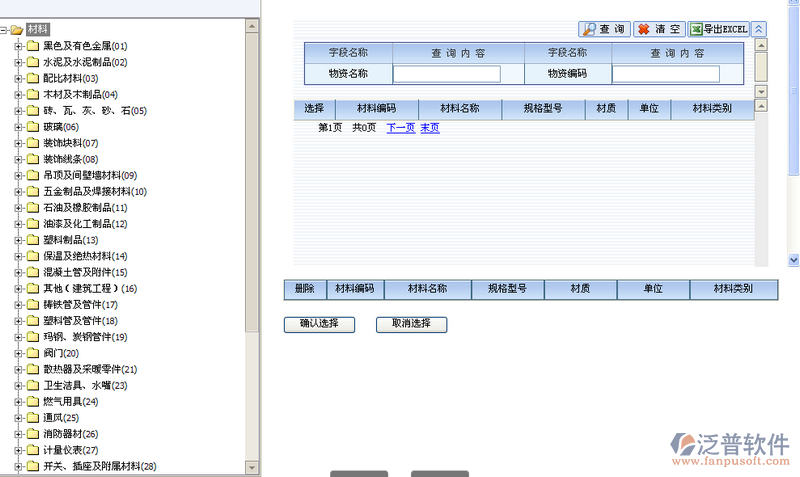The width and height of the screenshot is (800, 477).
Task: Click the 物资编码 query input field
Action: (666, 74)
